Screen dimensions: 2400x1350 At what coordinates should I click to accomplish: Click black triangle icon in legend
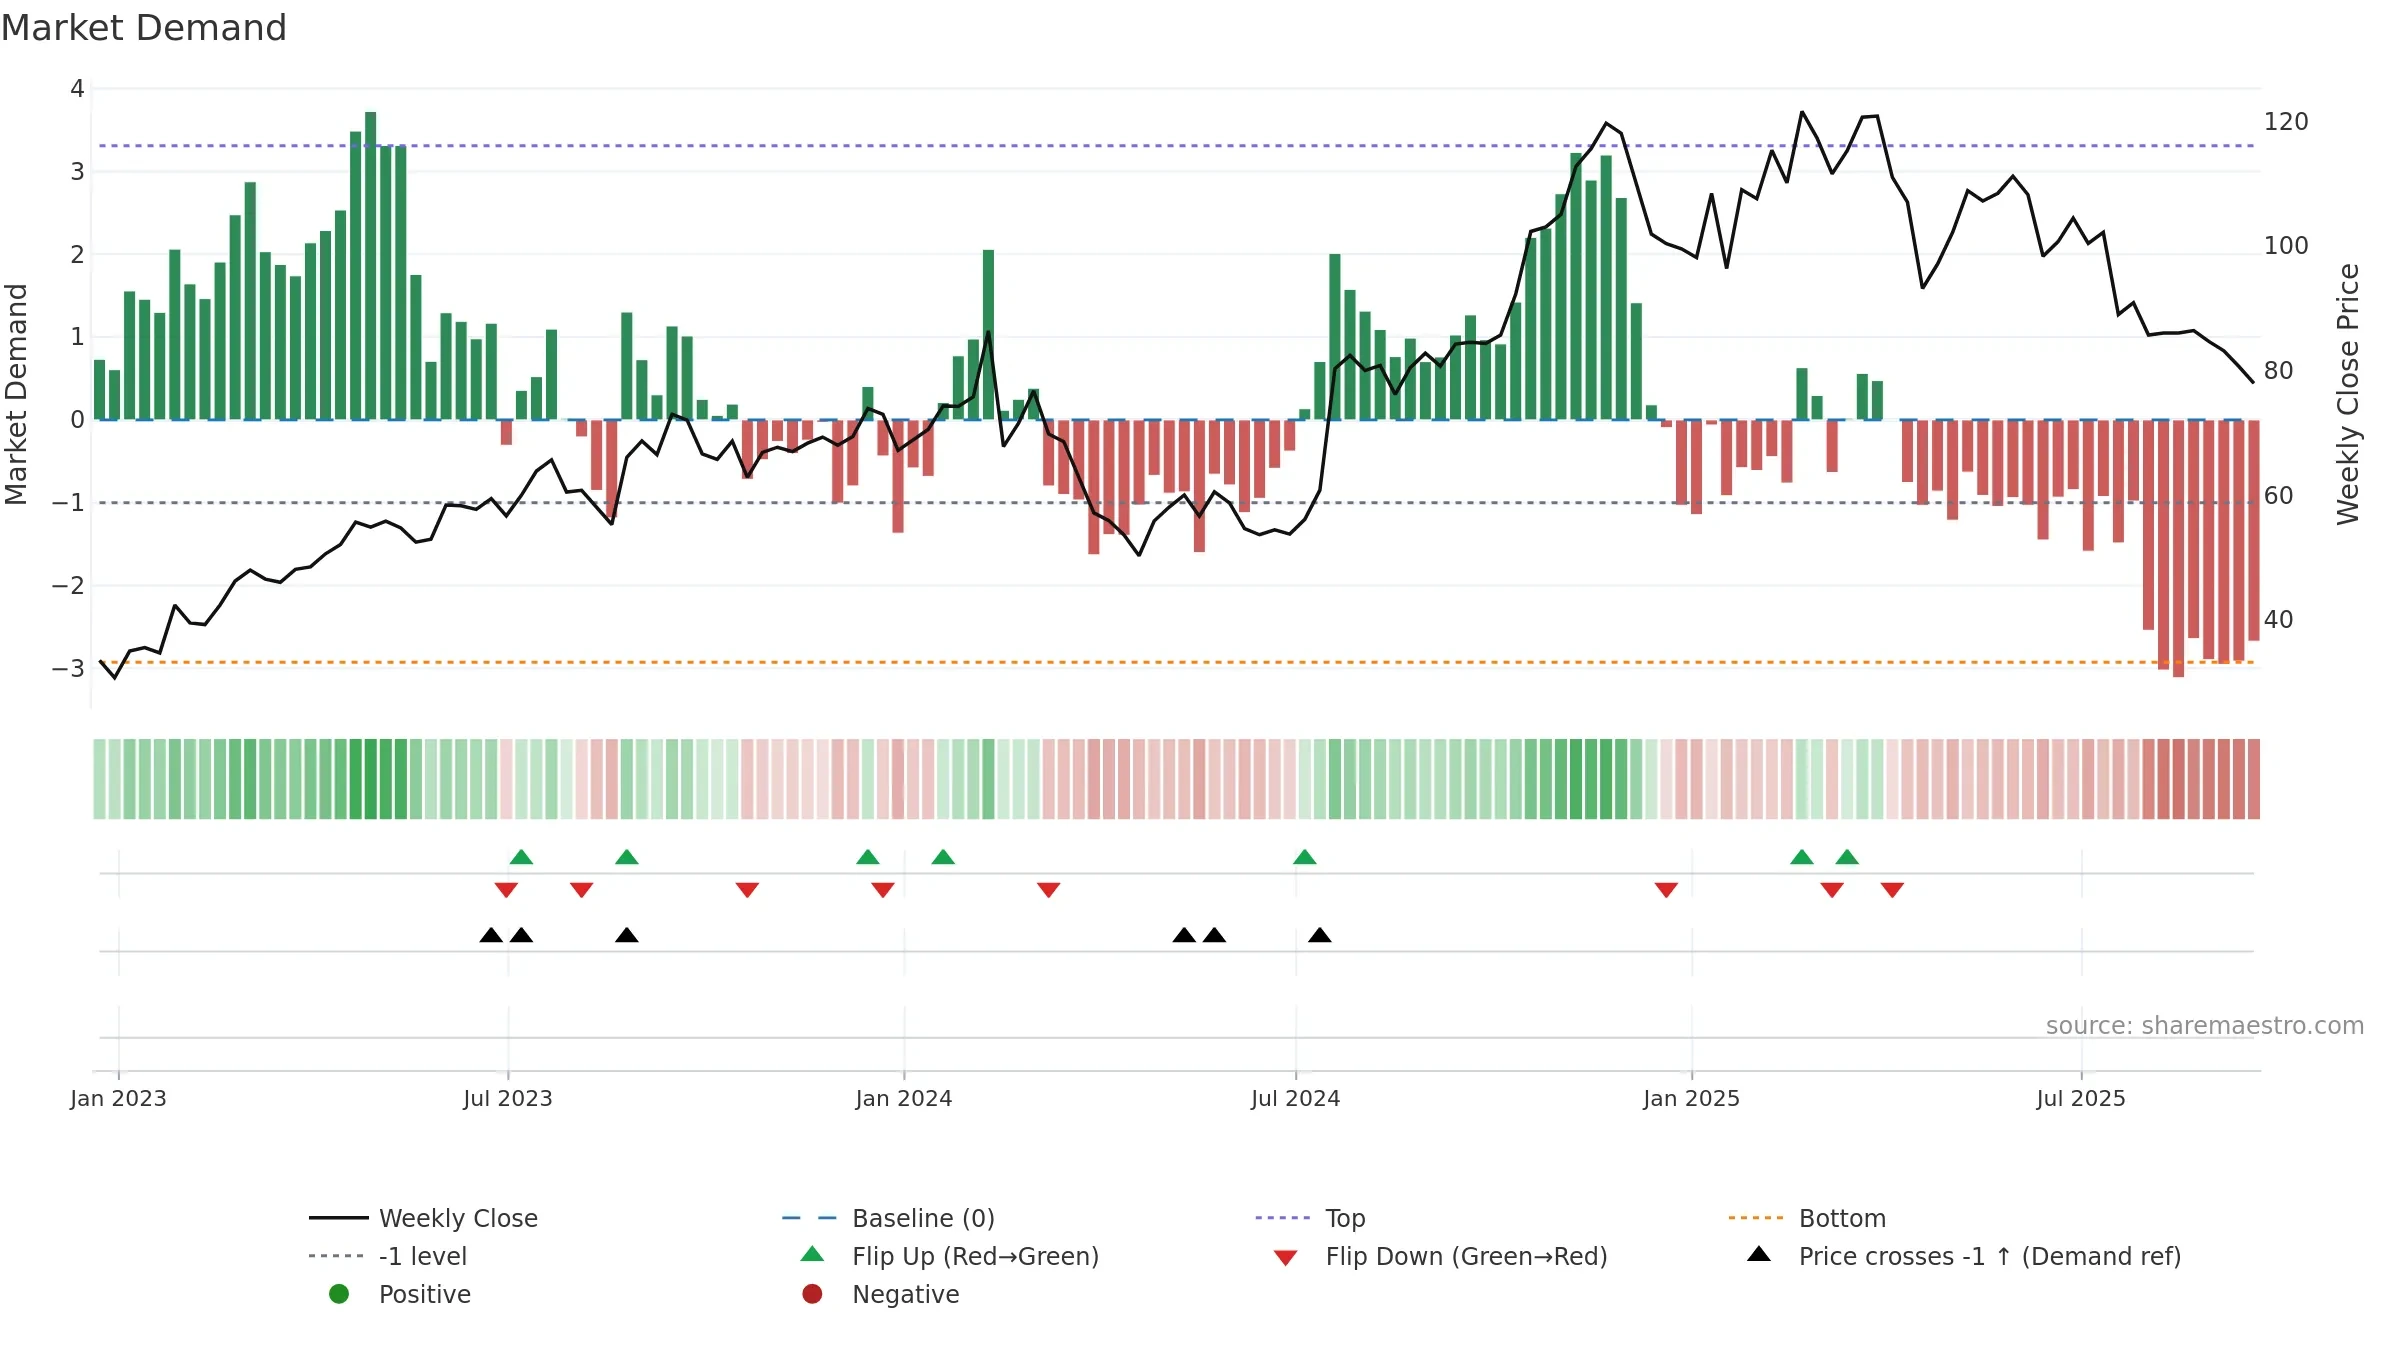(x=1759, y=1254)
